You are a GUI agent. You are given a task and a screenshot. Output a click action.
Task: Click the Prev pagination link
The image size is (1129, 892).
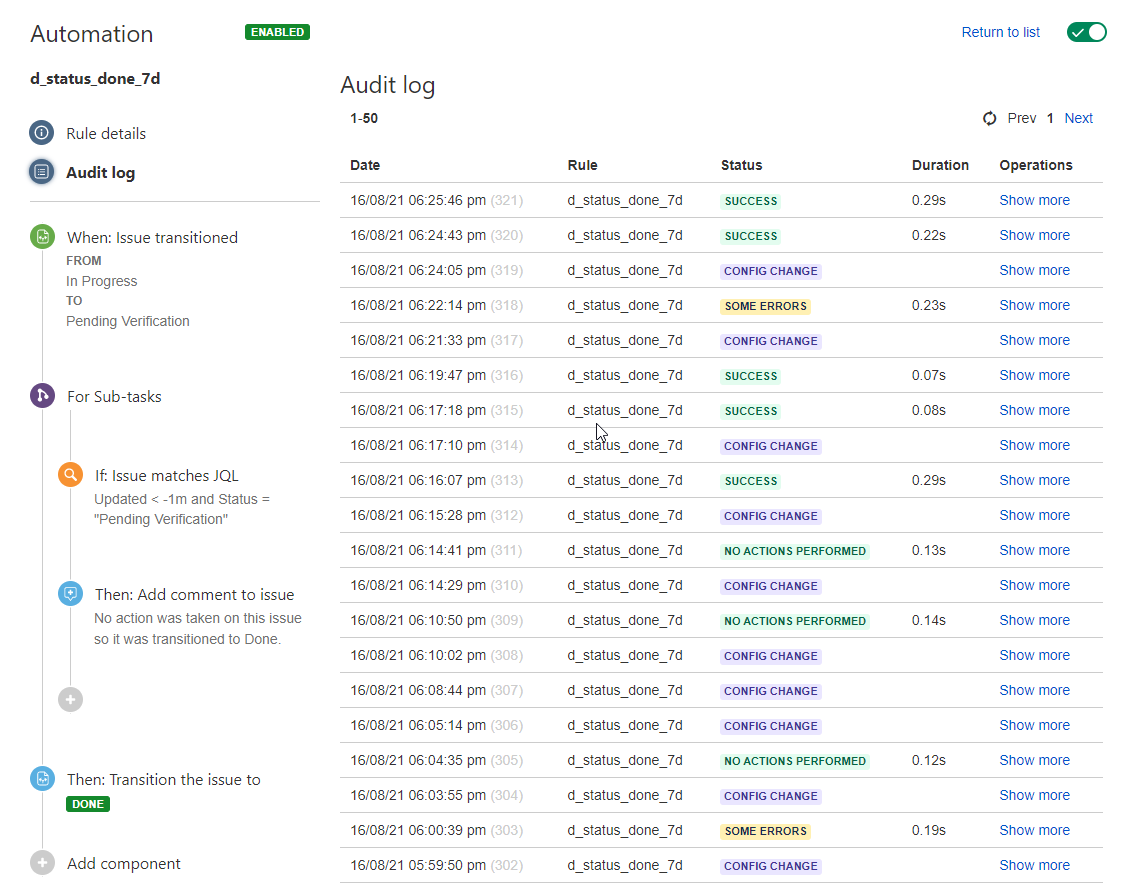coord(1022,118)
